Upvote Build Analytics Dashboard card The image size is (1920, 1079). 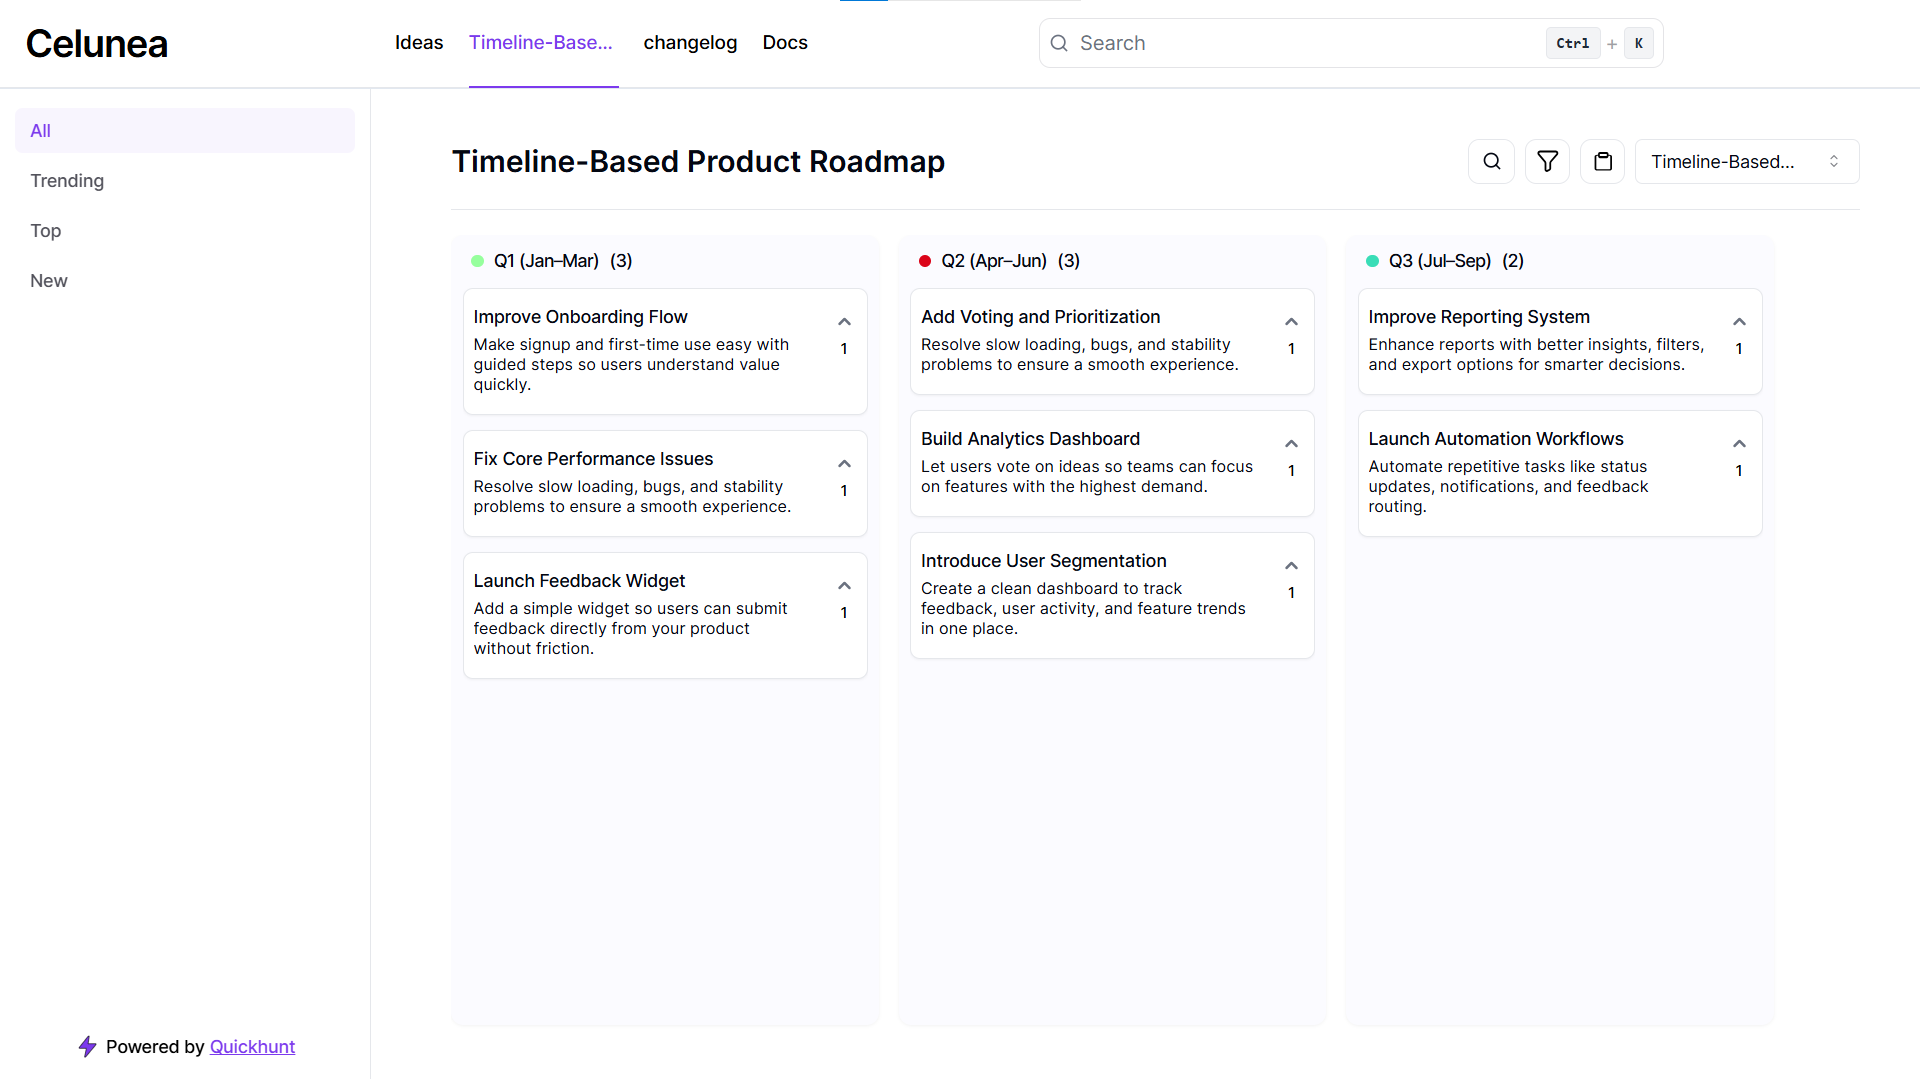coord(1291,444)
